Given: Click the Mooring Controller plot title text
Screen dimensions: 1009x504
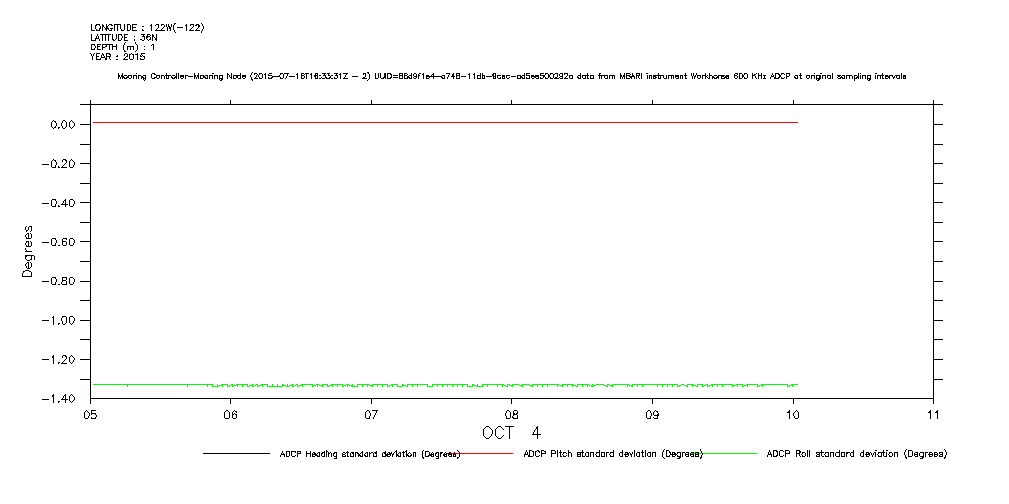Looking at the screenshot, I should [511, 77].
